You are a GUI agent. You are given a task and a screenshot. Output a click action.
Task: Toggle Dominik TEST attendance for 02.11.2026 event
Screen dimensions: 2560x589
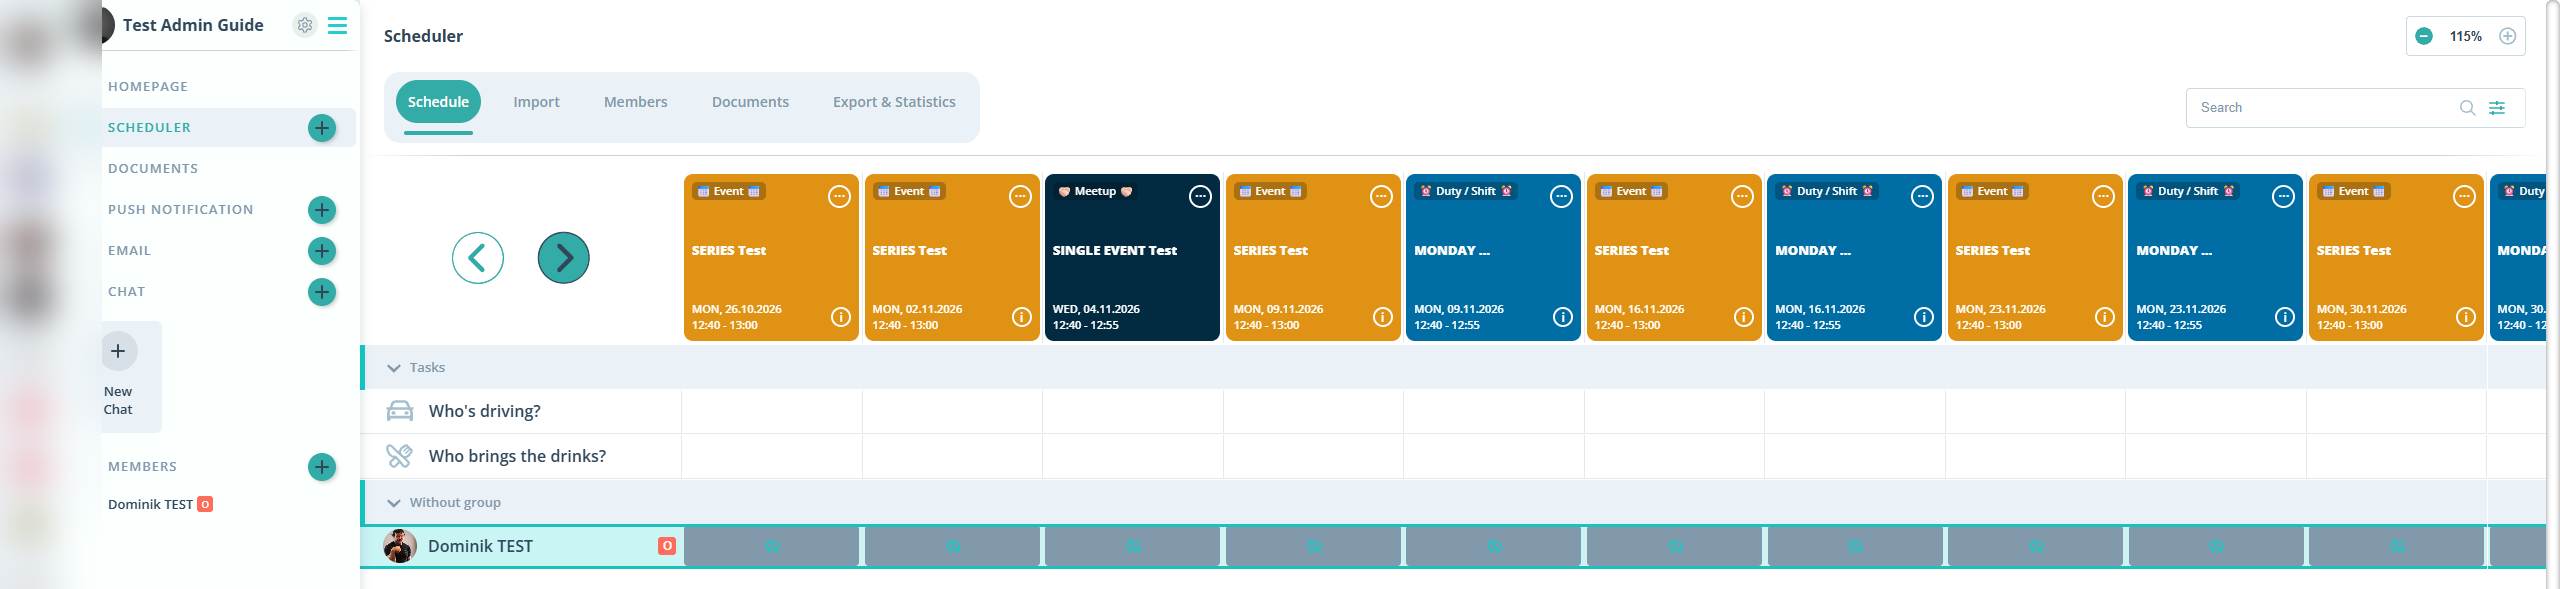tap(953, 547)
